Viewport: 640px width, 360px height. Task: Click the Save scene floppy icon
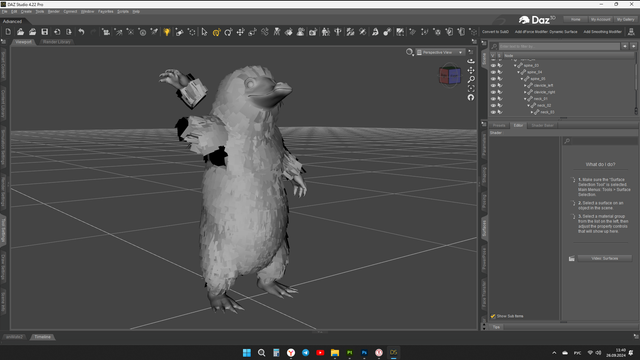tap(44, 32)
